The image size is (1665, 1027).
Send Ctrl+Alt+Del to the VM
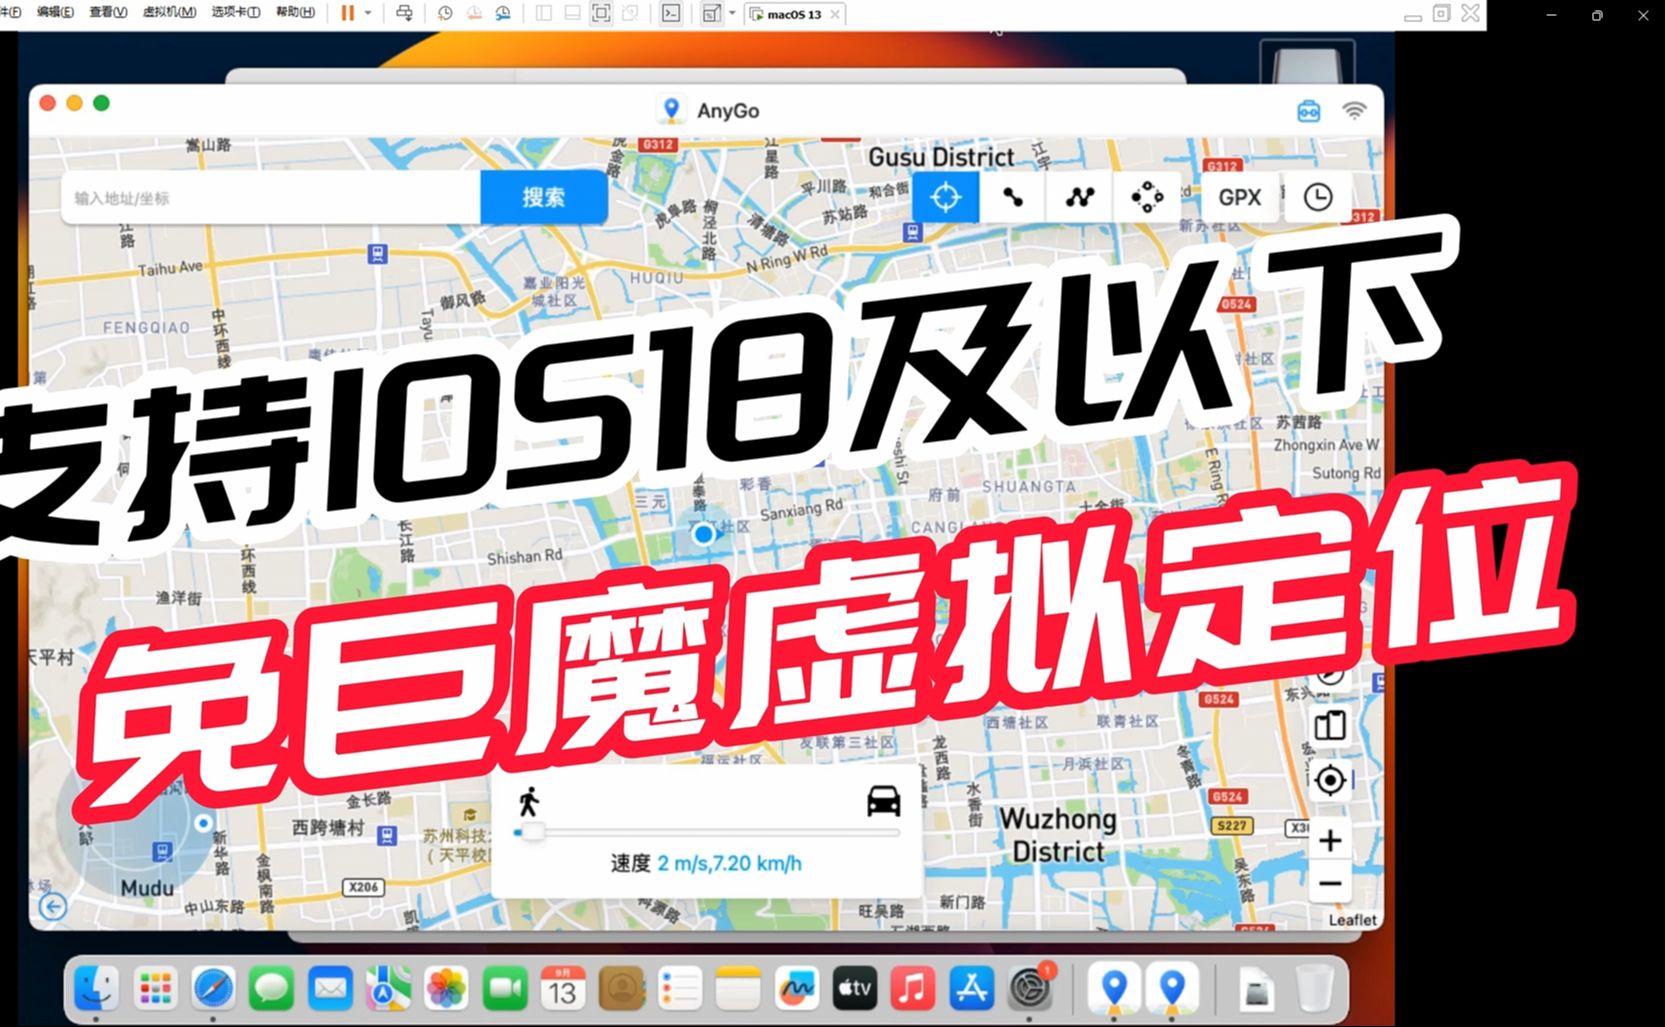pos(404,13)
